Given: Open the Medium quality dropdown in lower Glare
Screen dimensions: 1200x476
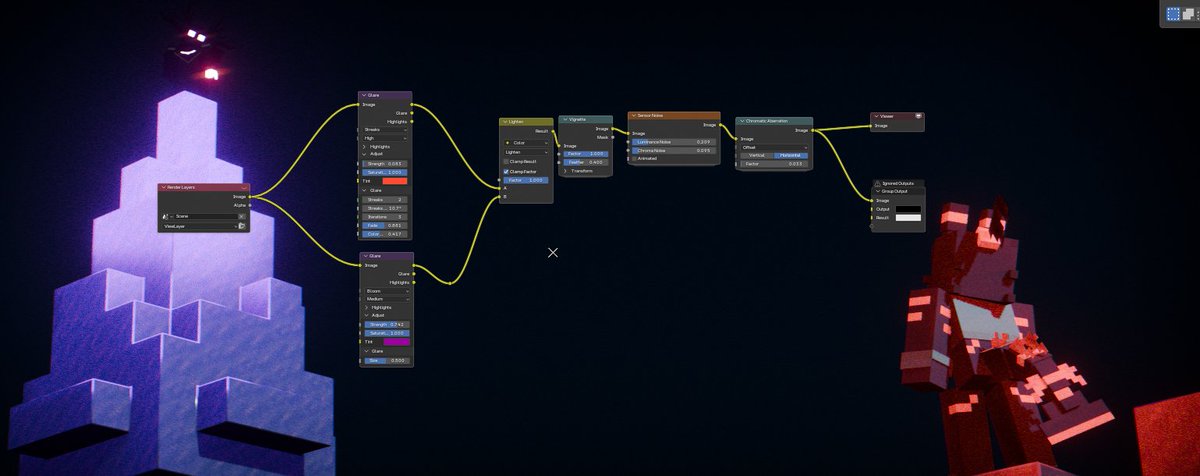Looking at the screenshot, I should pos(385,299).
